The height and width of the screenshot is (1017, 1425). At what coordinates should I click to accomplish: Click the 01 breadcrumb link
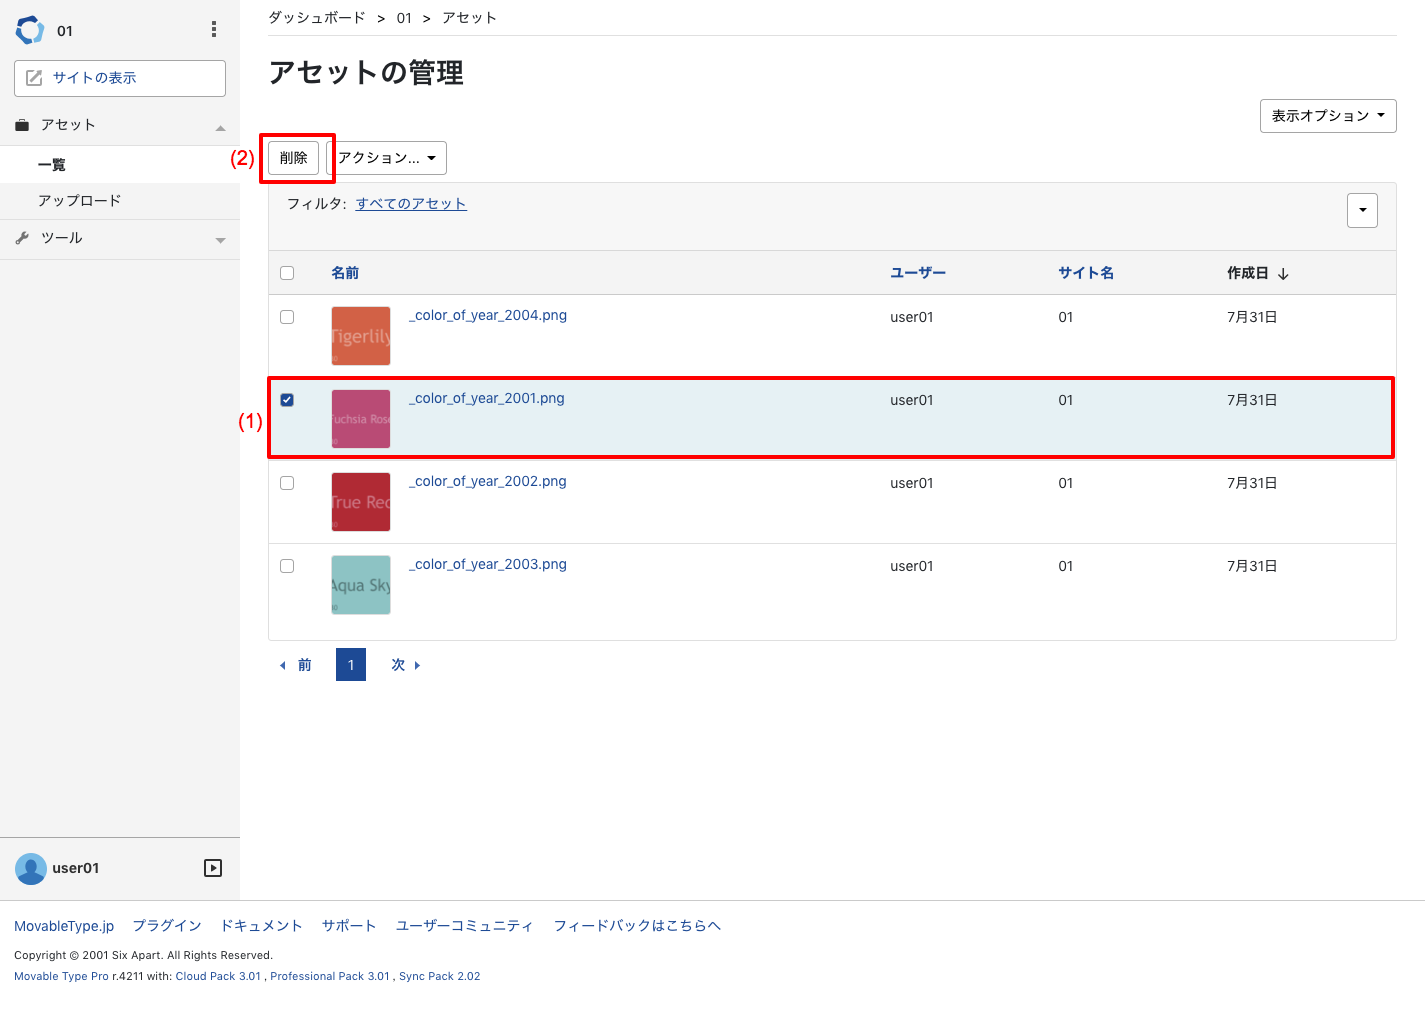point(404,18)
